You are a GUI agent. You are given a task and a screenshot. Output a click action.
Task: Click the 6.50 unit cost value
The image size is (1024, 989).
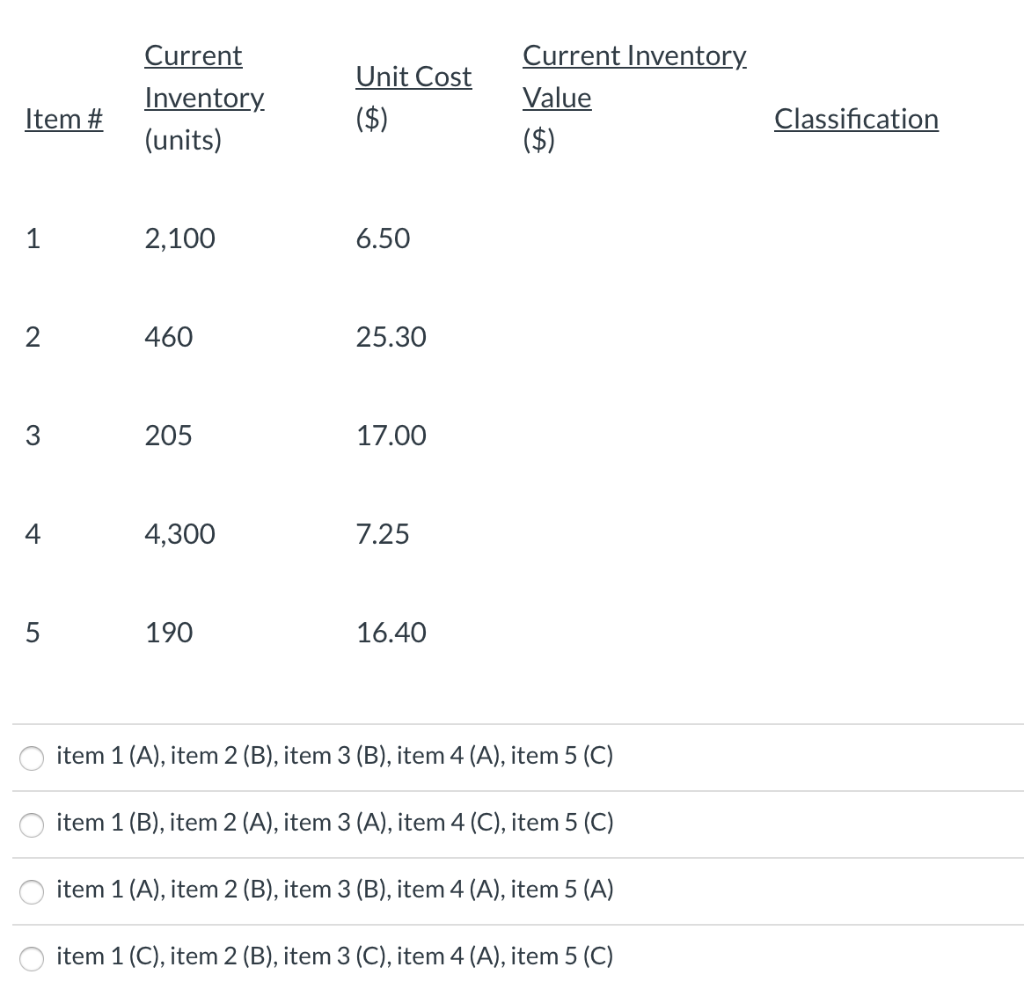coord(383,238)
